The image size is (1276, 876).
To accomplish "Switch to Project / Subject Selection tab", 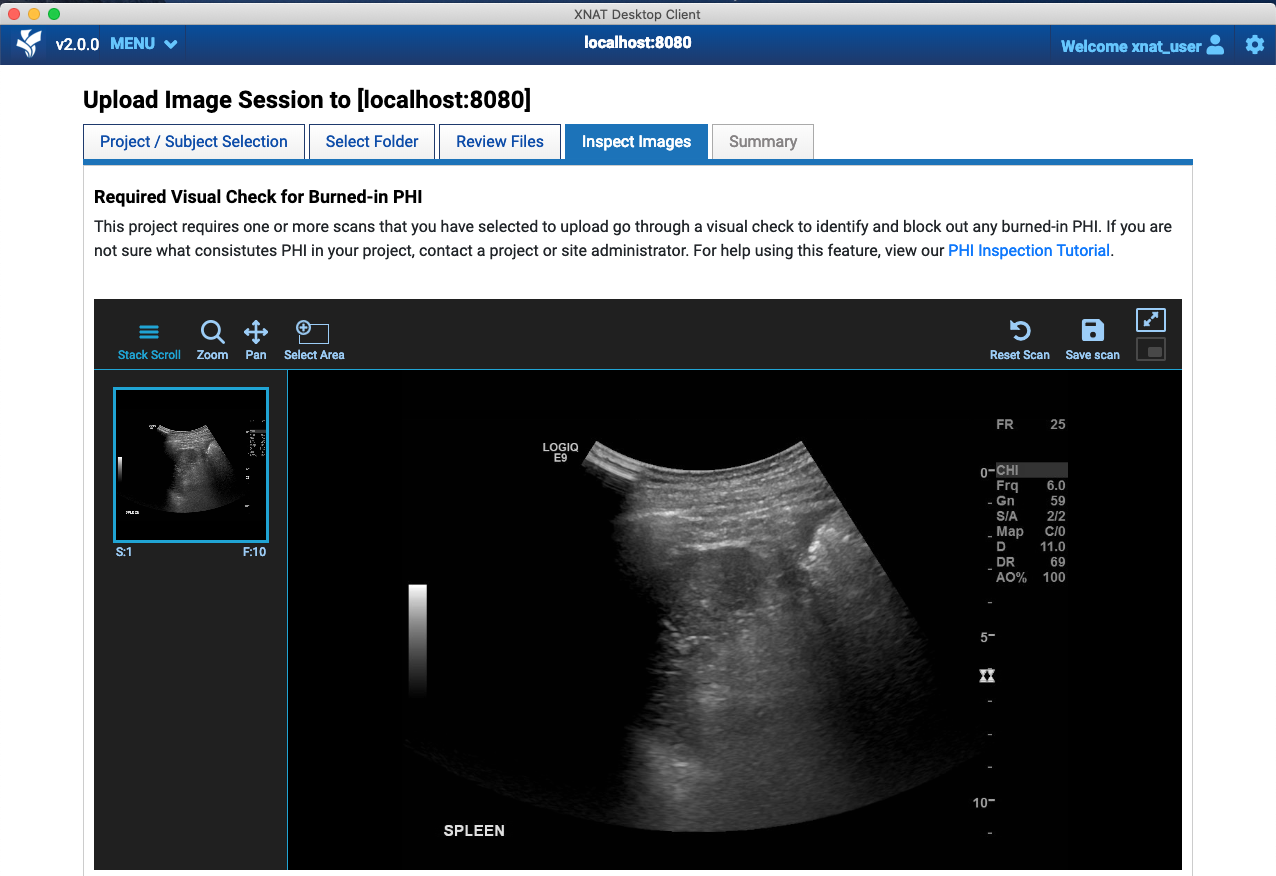I will coord(193,142).
